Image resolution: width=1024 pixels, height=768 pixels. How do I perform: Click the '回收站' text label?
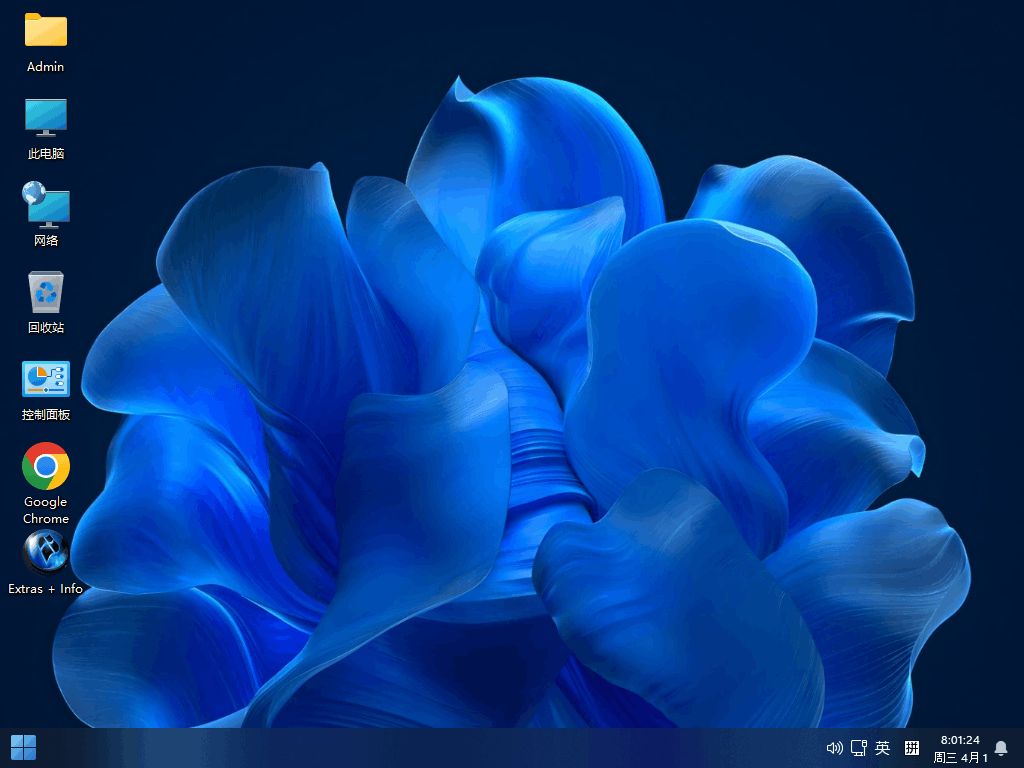point(46,328)
